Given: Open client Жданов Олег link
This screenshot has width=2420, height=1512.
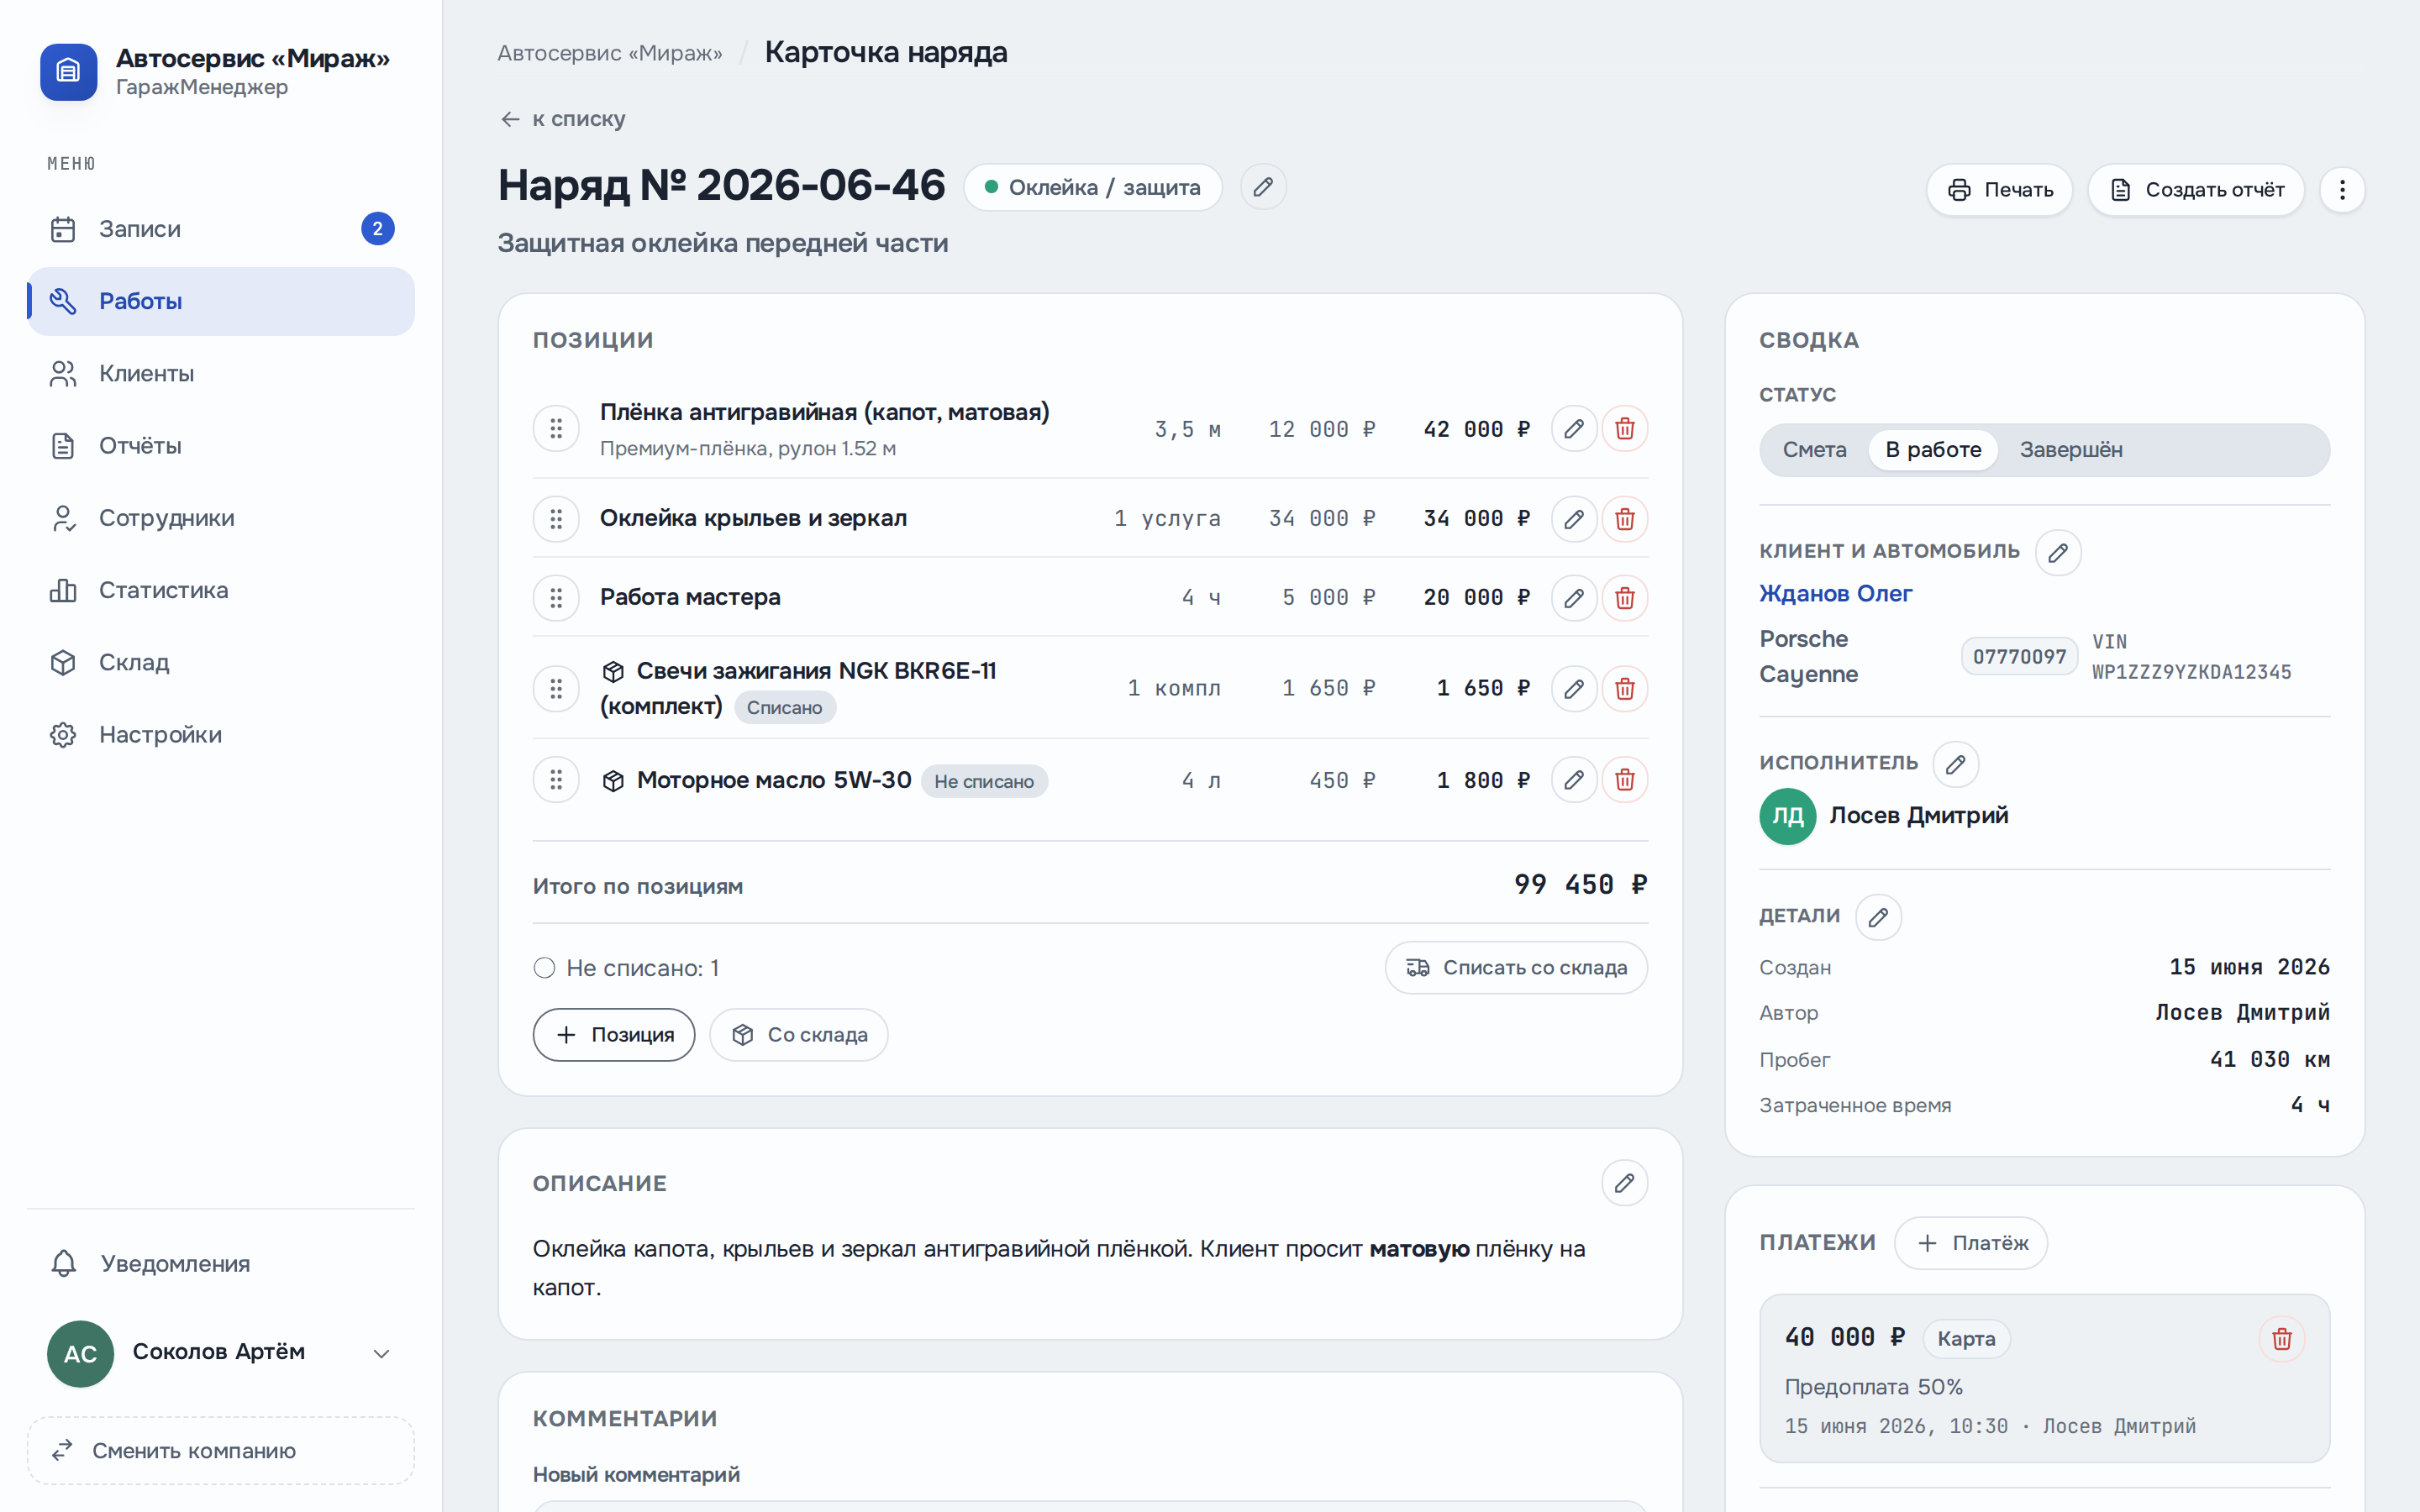Looking at the screenshot, I should tap(1835, 594).
